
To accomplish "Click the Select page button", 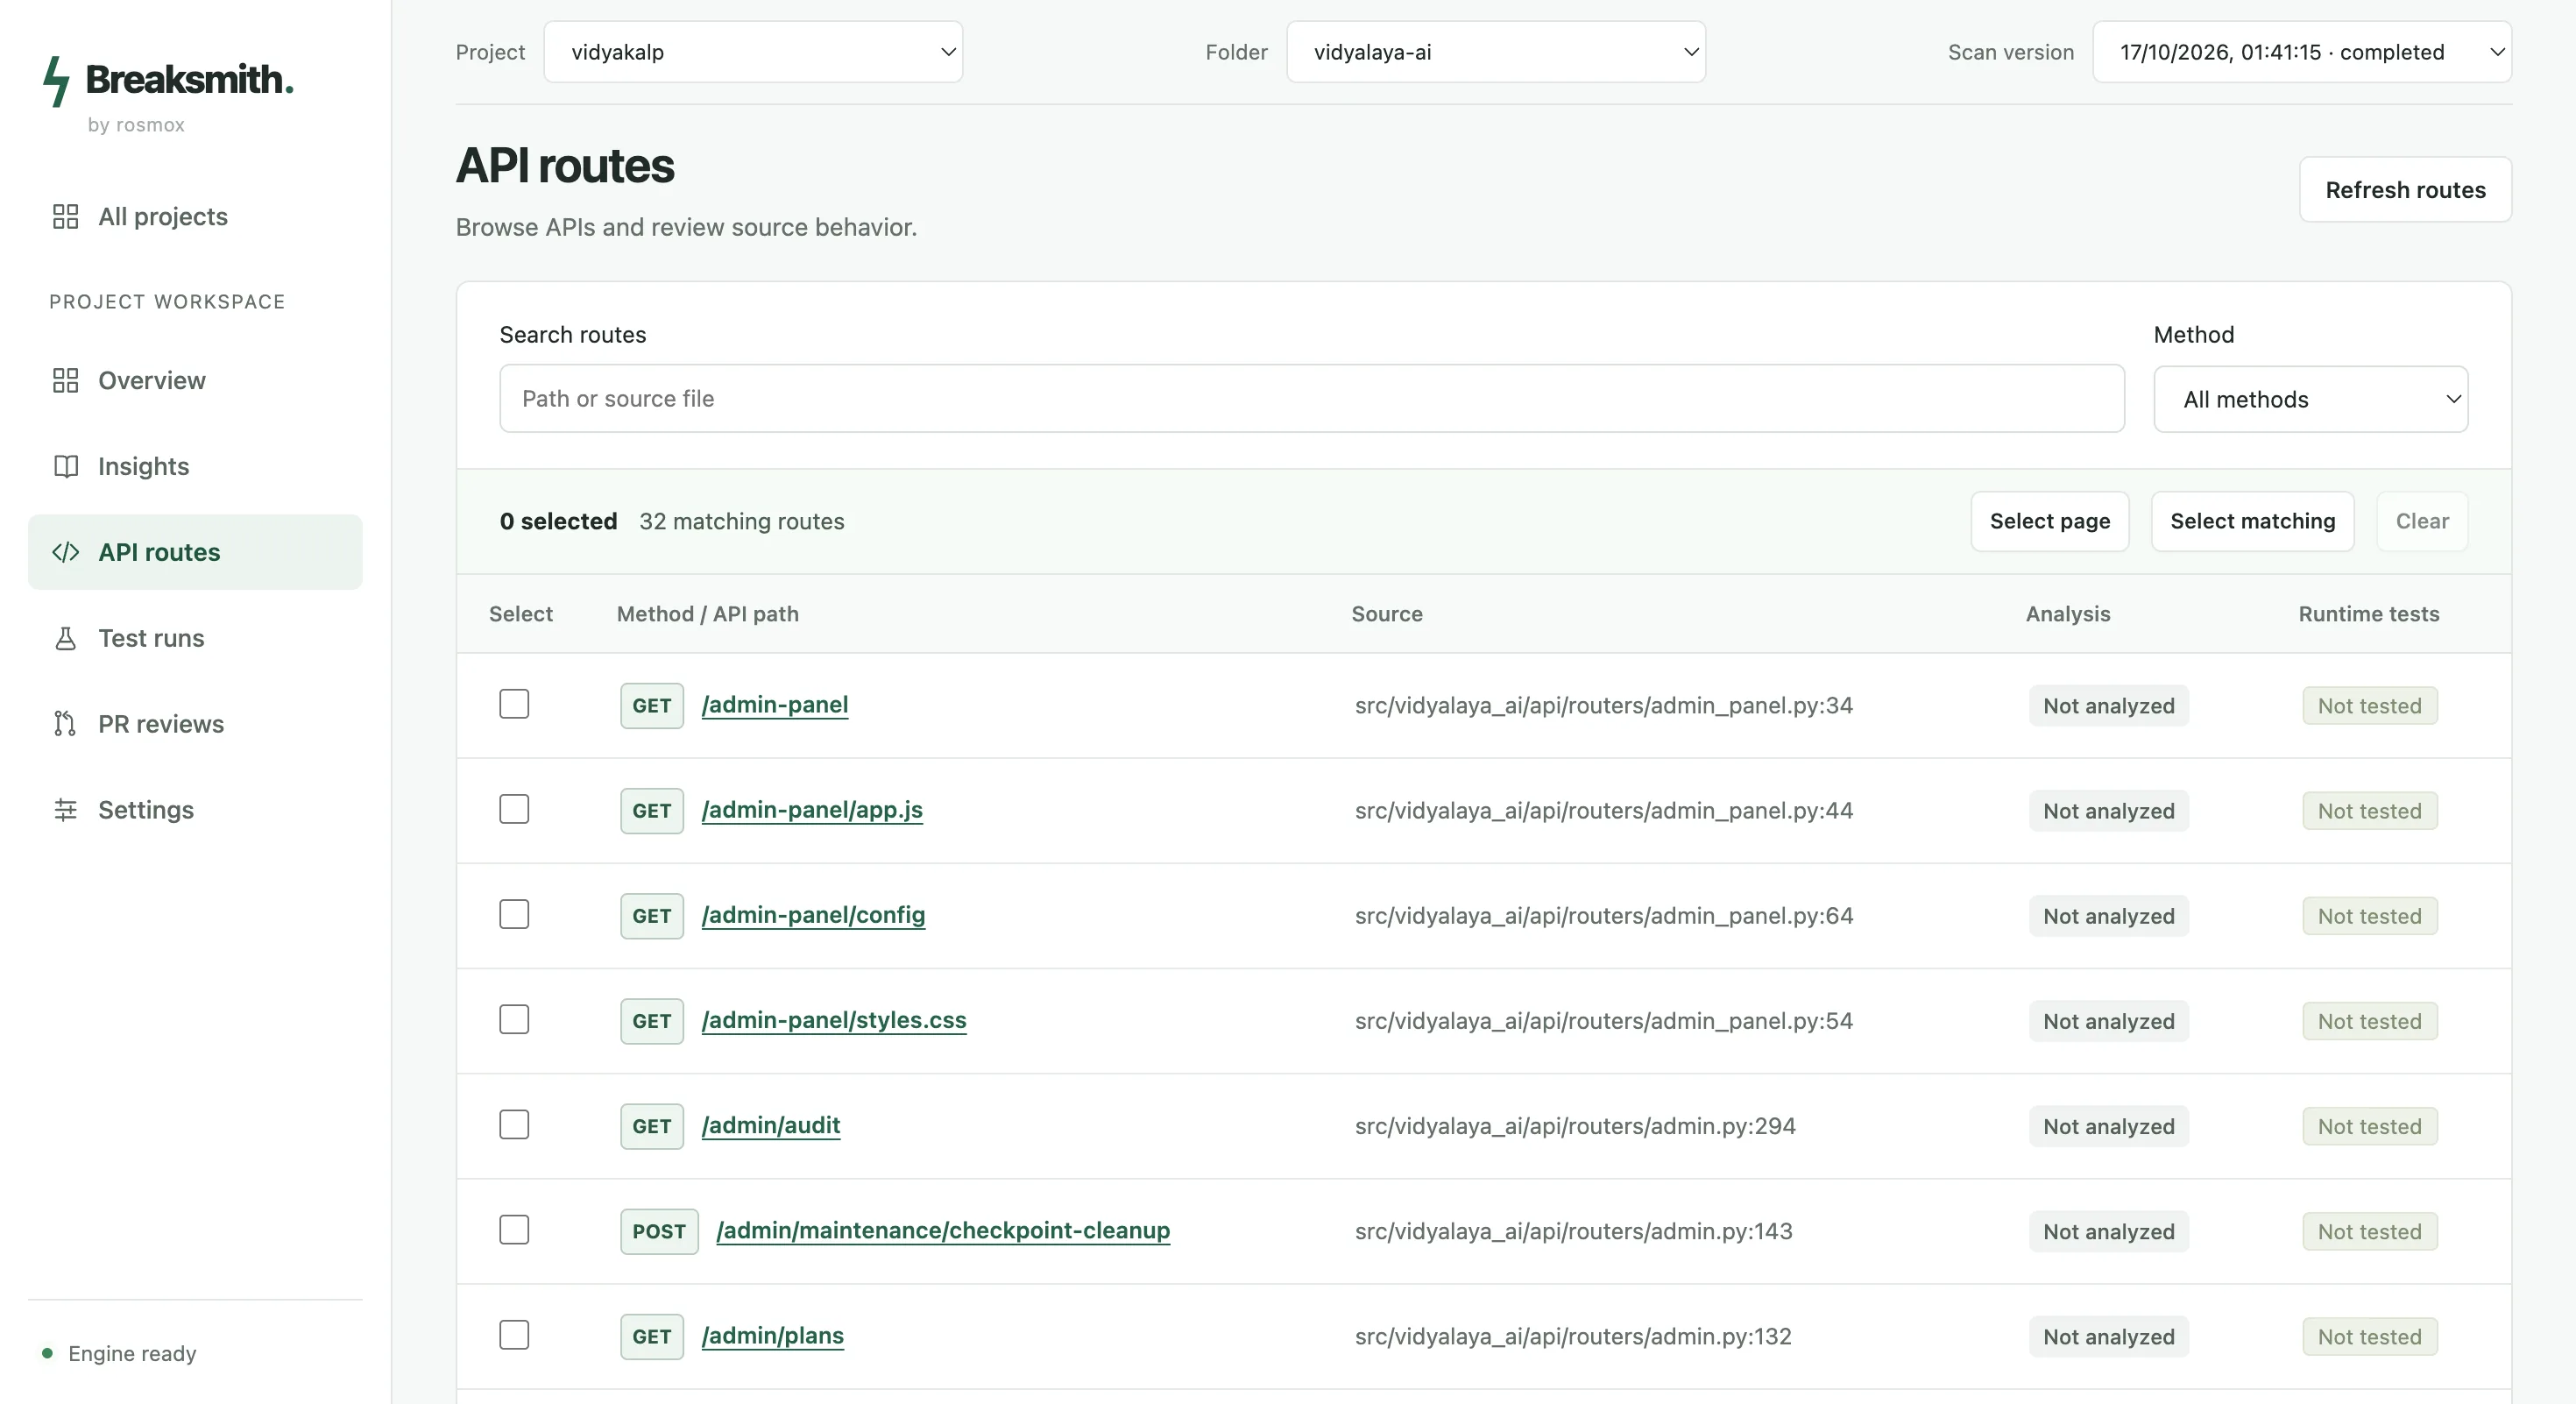I will pyautogui.click(x=2050, y=522).
